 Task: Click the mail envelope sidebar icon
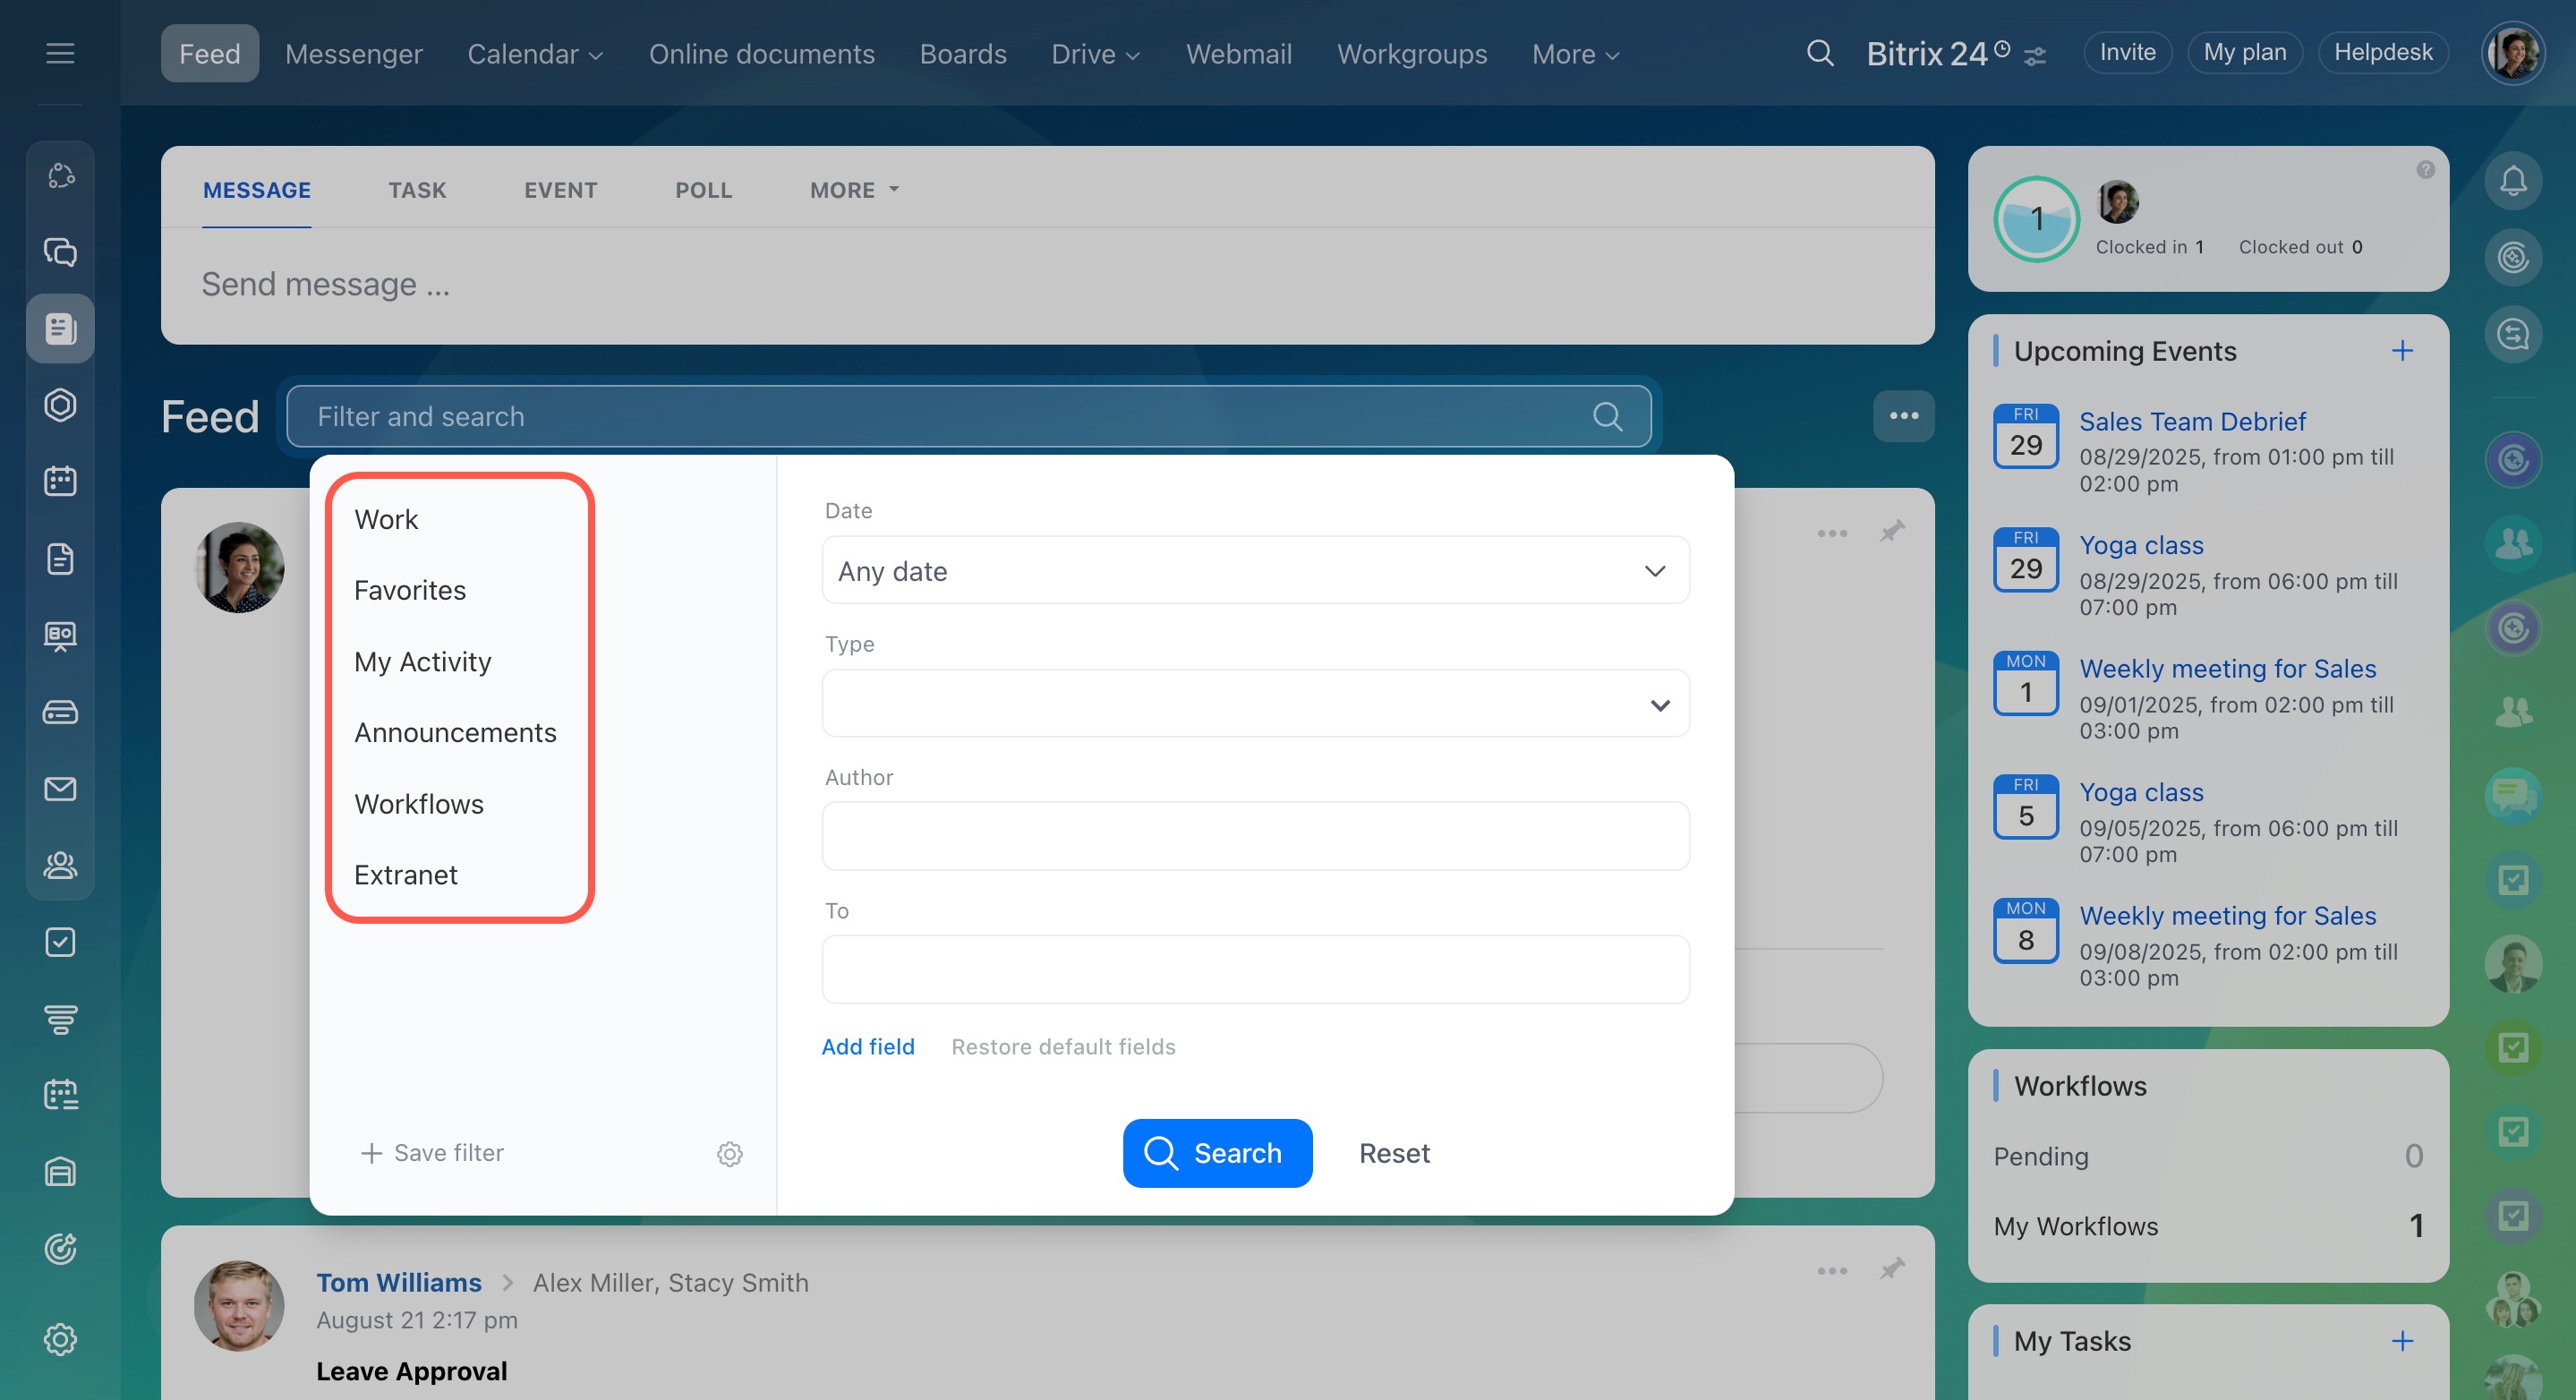pyautogui.click(x=60, y=789)
